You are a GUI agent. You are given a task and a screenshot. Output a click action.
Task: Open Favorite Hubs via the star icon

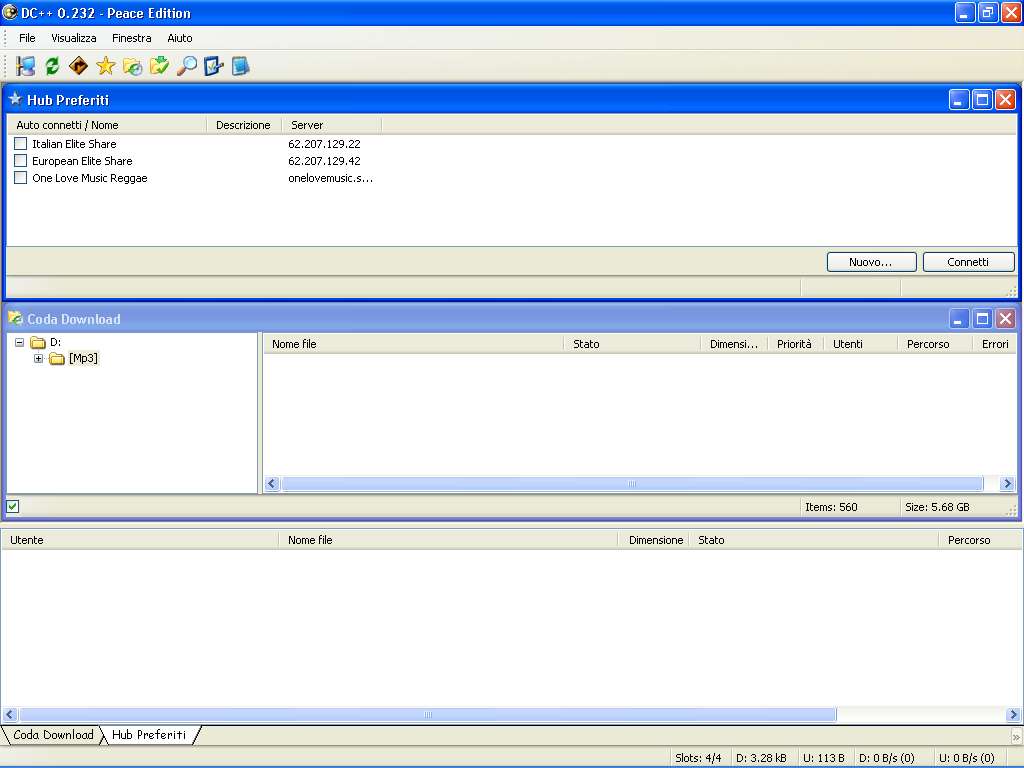tap(106, 66)
